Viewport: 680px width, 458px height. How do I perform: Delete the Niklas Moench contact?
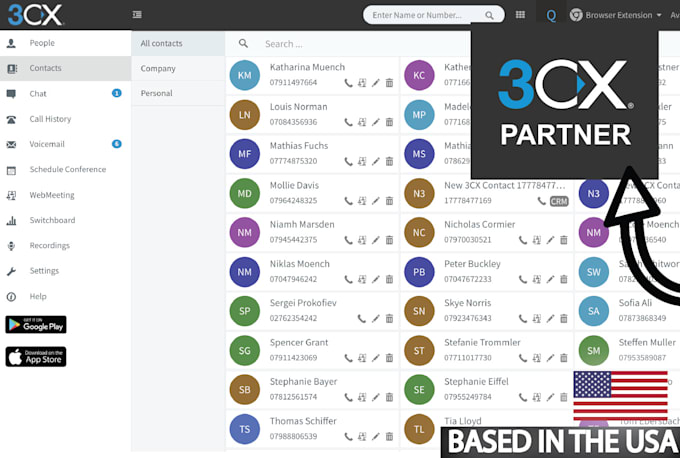389,279
